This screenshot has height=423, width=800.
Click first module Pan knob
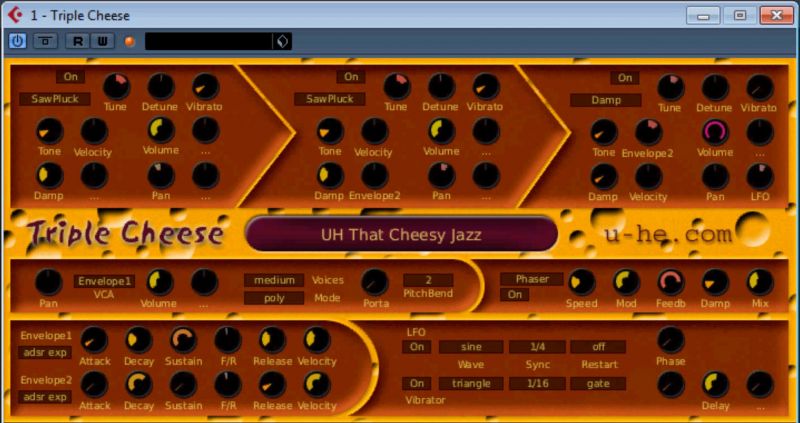click(161, 175)
